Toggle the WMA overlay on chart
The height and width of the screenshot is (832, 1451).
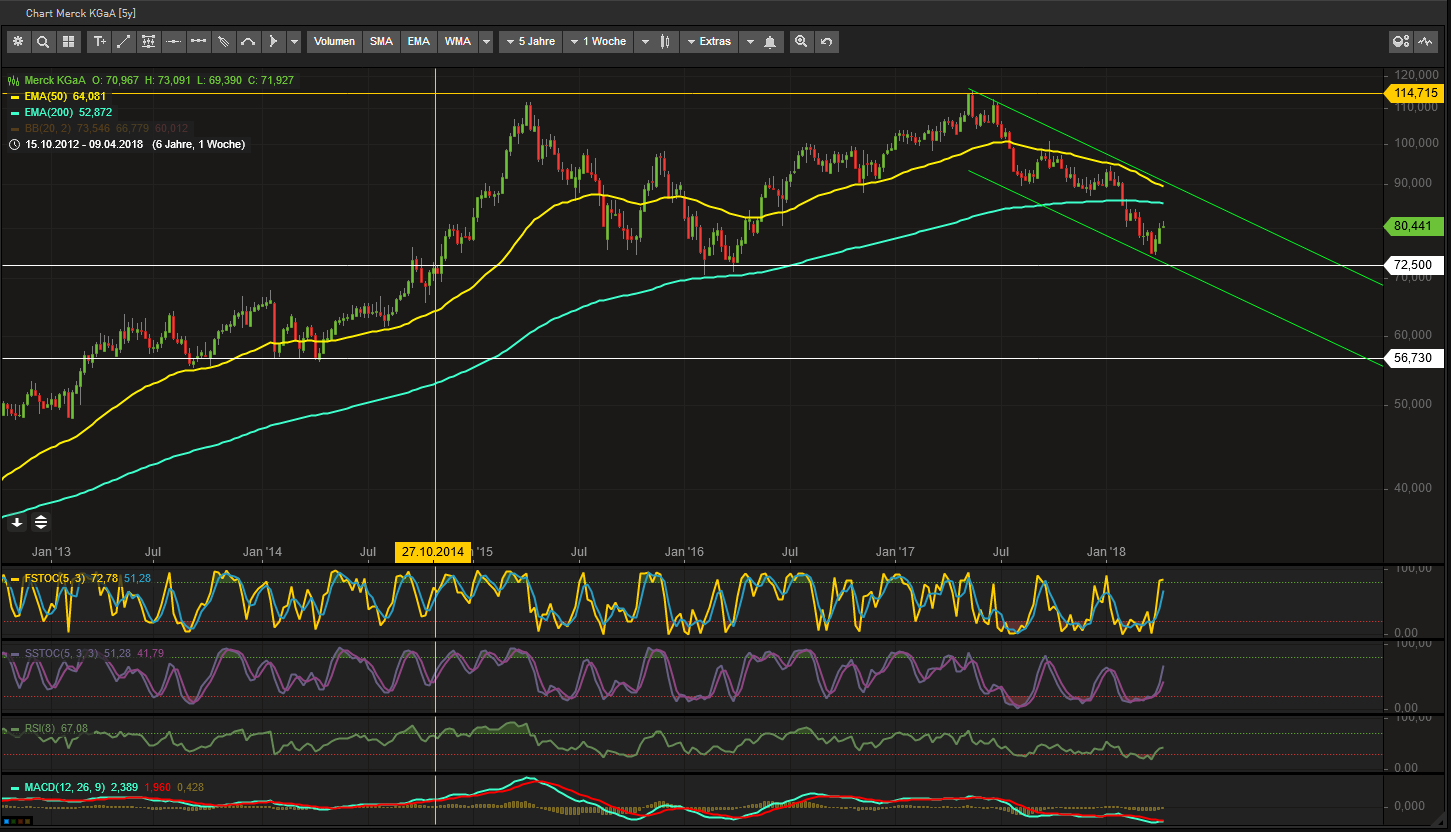pos(457,41)
